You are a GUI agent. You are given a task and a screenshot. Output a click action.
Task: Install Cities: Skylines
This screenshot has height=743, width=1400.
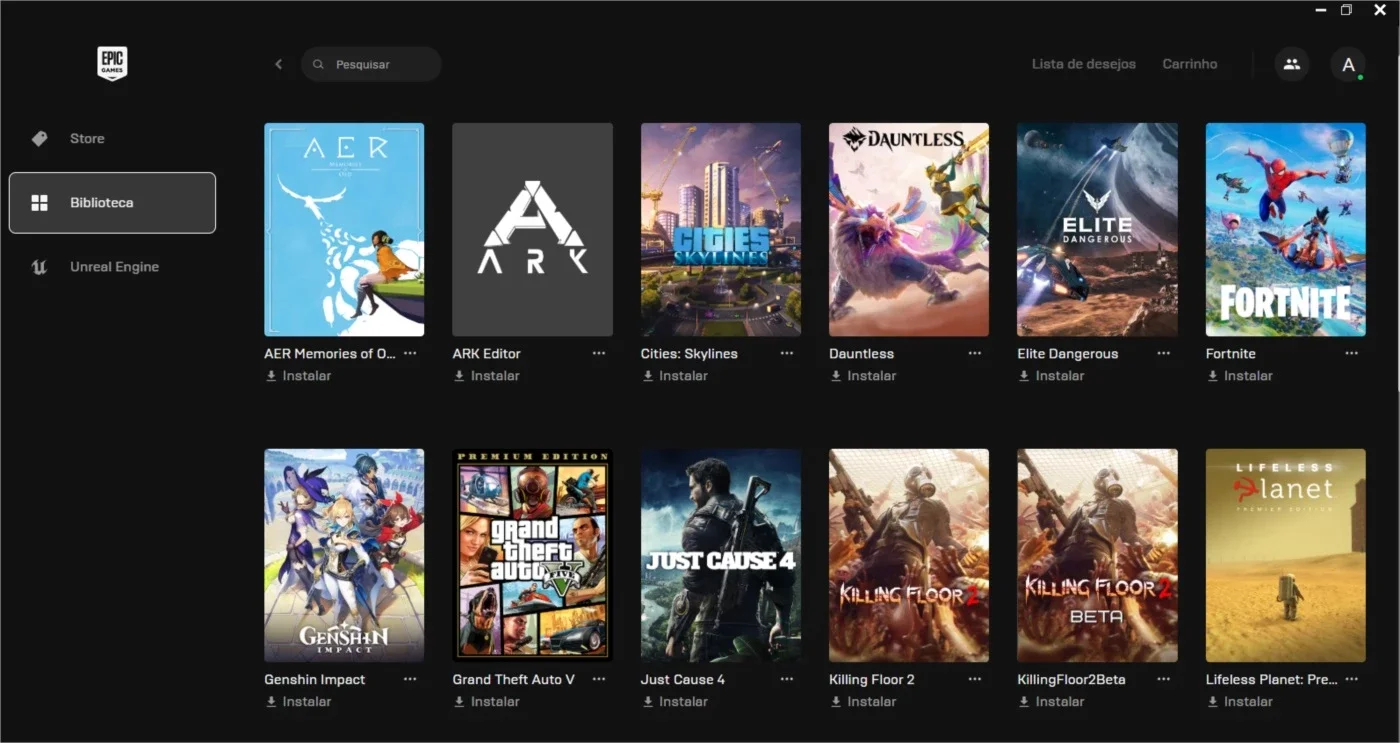click(x=675, y=376)
